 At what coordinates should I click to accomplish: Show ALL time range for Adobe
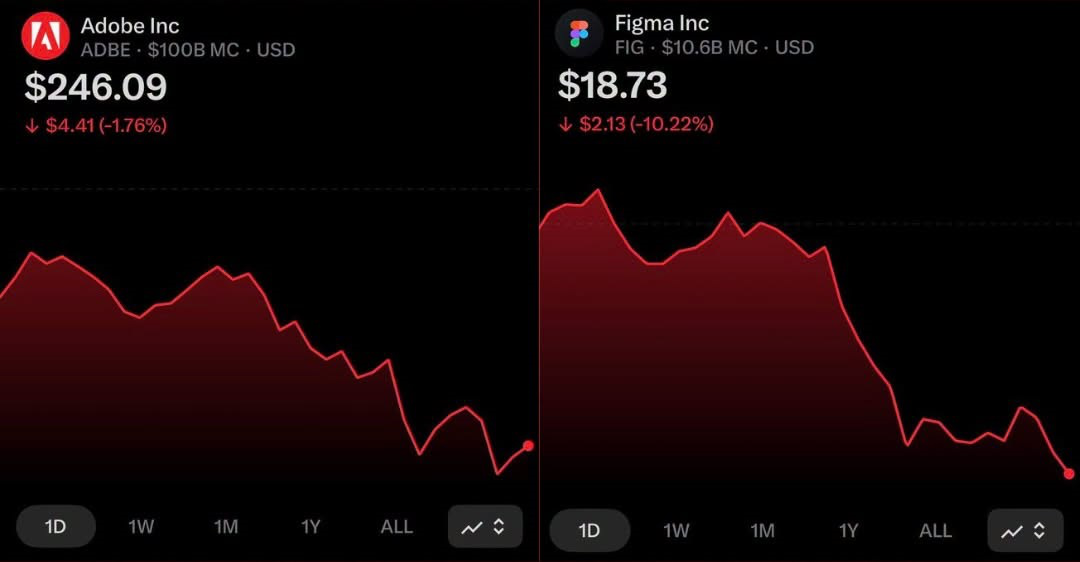coord(397,527)
